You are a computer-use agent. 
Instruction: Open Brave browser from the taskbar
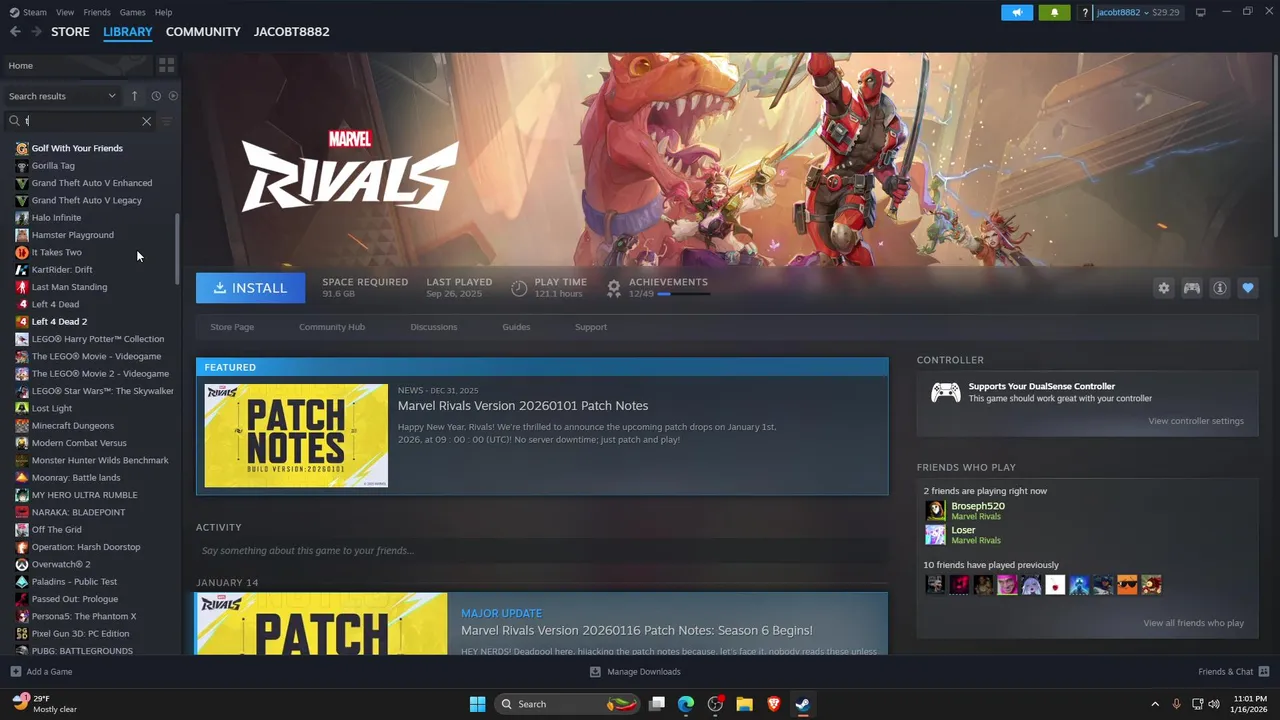(773, 704)
